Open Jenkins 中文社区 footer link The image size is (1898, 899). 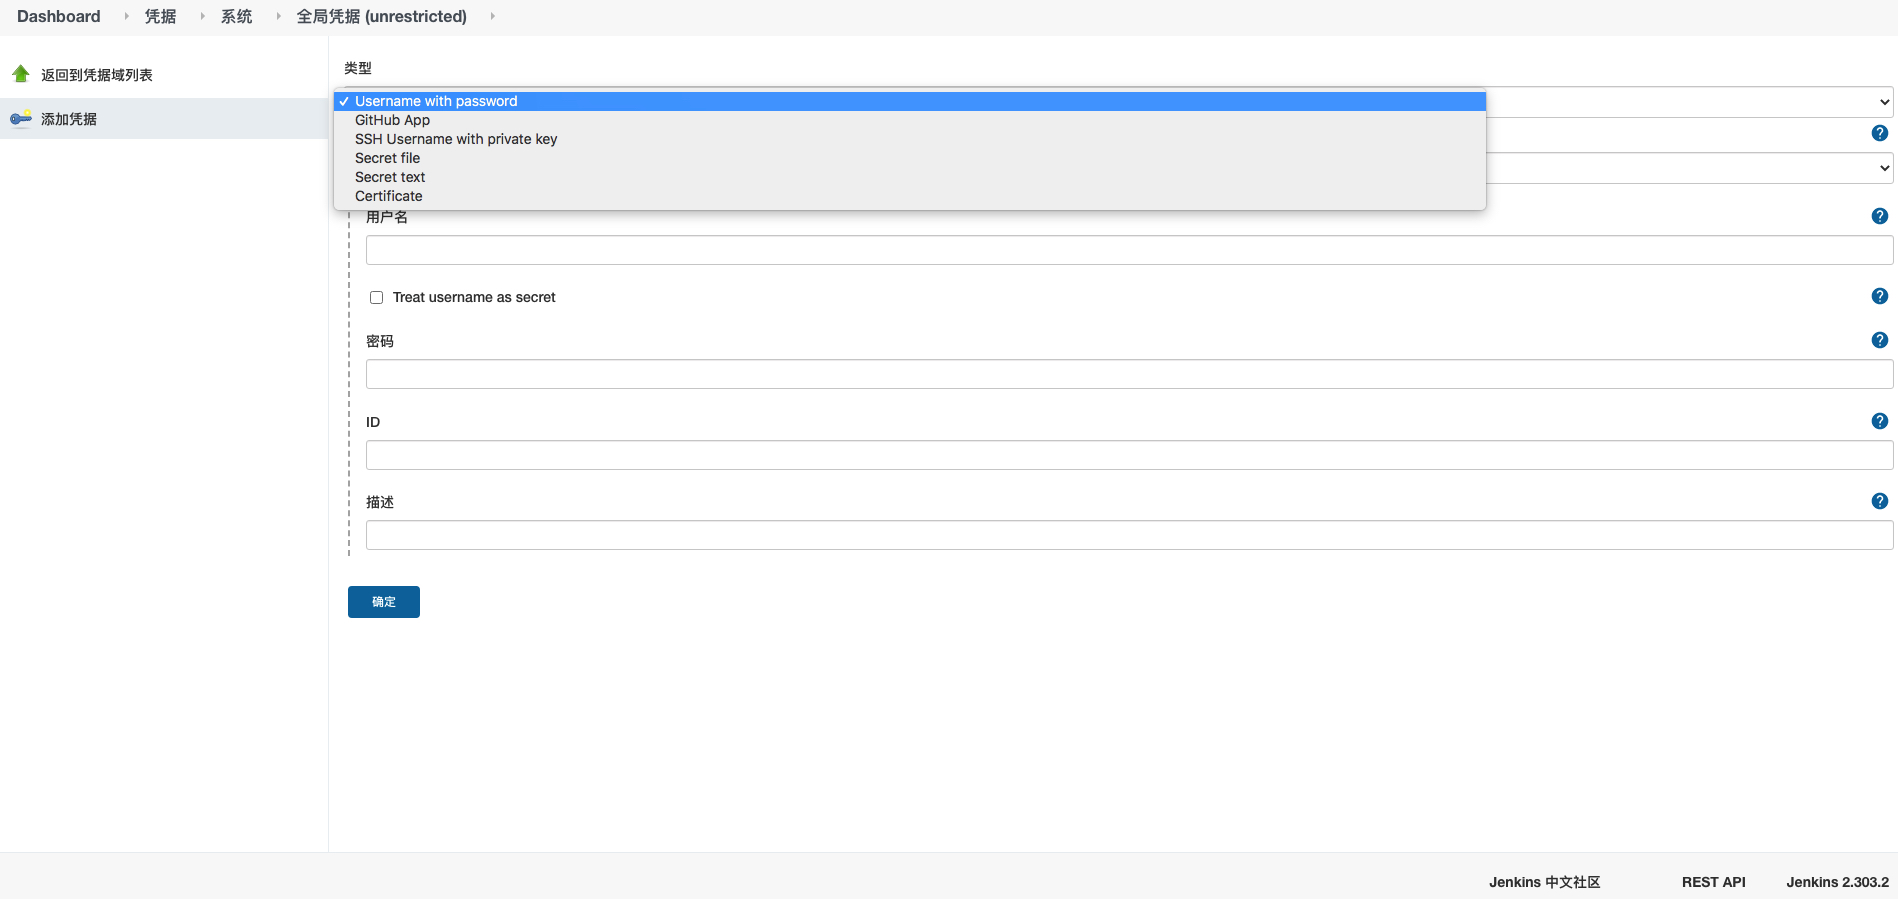tap(1545, 882)
